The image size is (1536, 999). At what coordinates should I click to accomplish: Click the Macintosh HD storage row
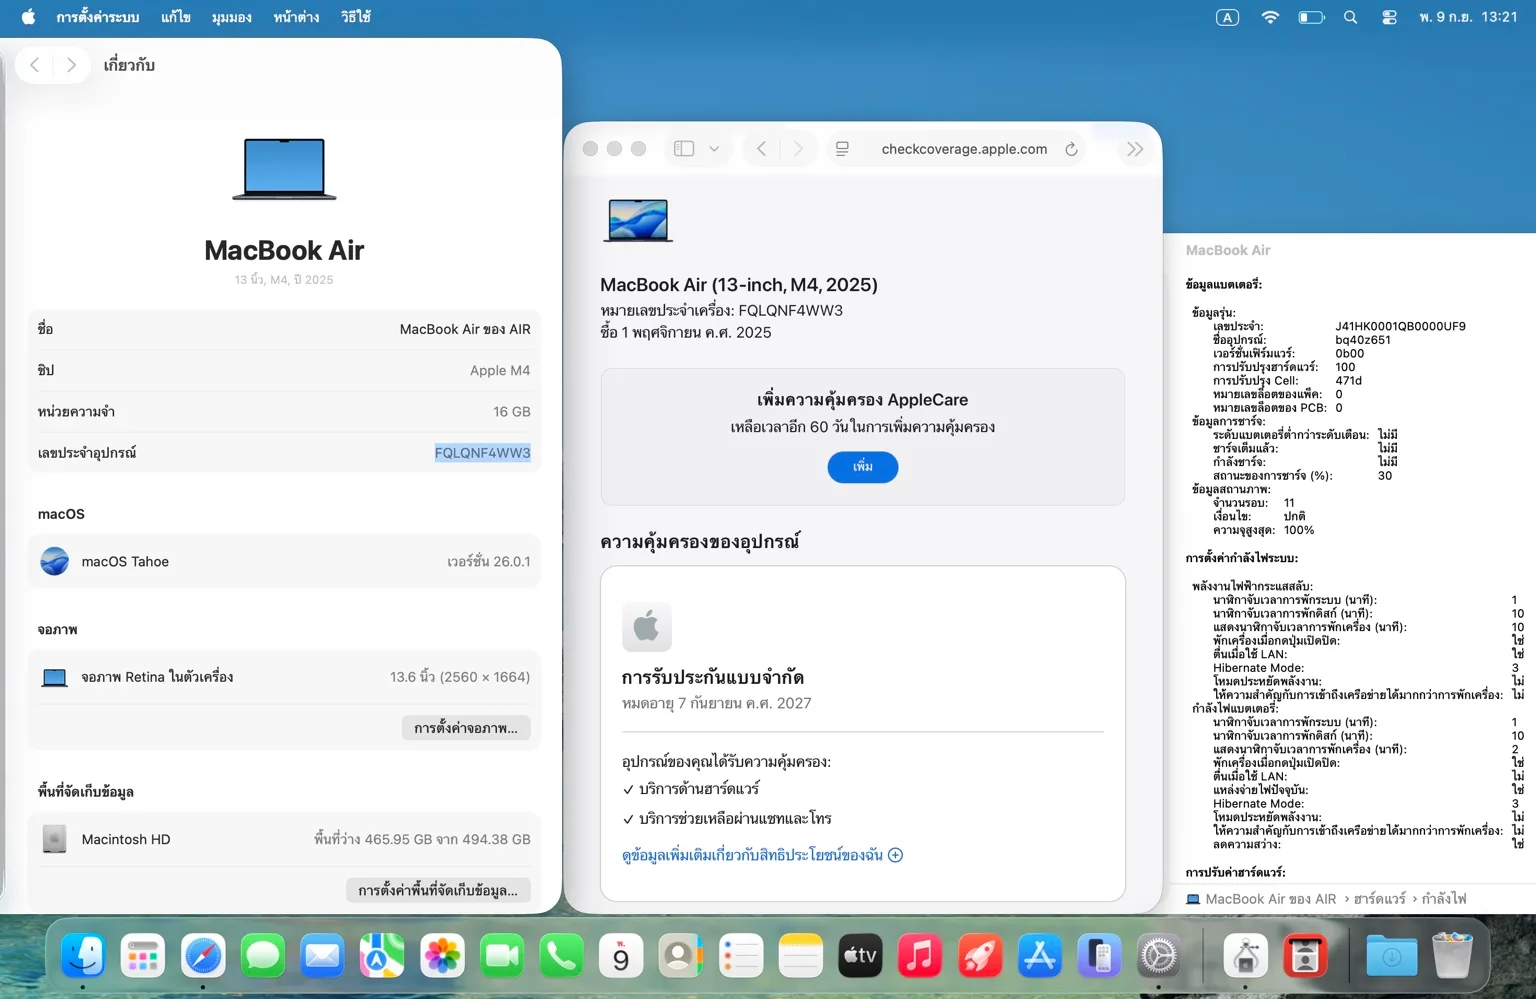[284, 839]
